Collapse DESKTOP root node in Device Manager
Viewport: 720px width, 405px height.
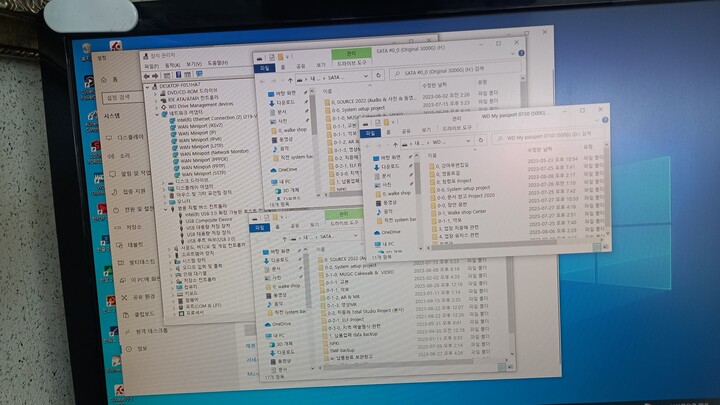point(147,87)
